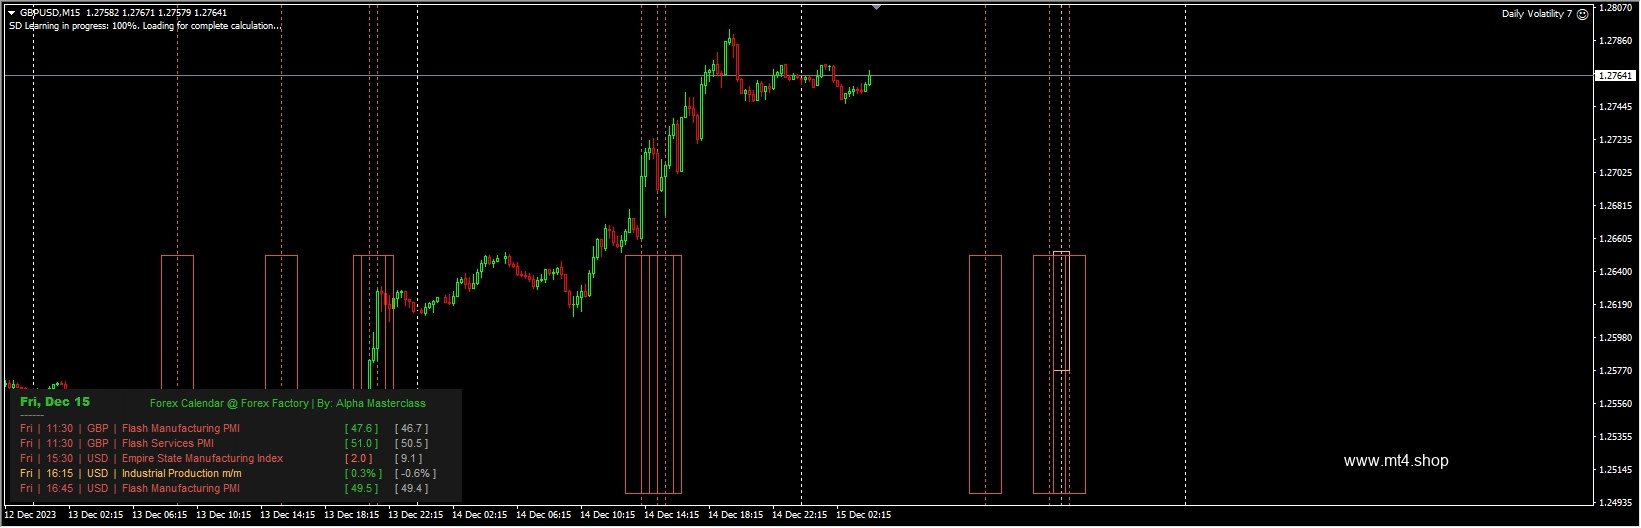The image size is (1641, 528).
Task: Click the '15 Dec 02:15' time axis label
Action: [864, 515]
